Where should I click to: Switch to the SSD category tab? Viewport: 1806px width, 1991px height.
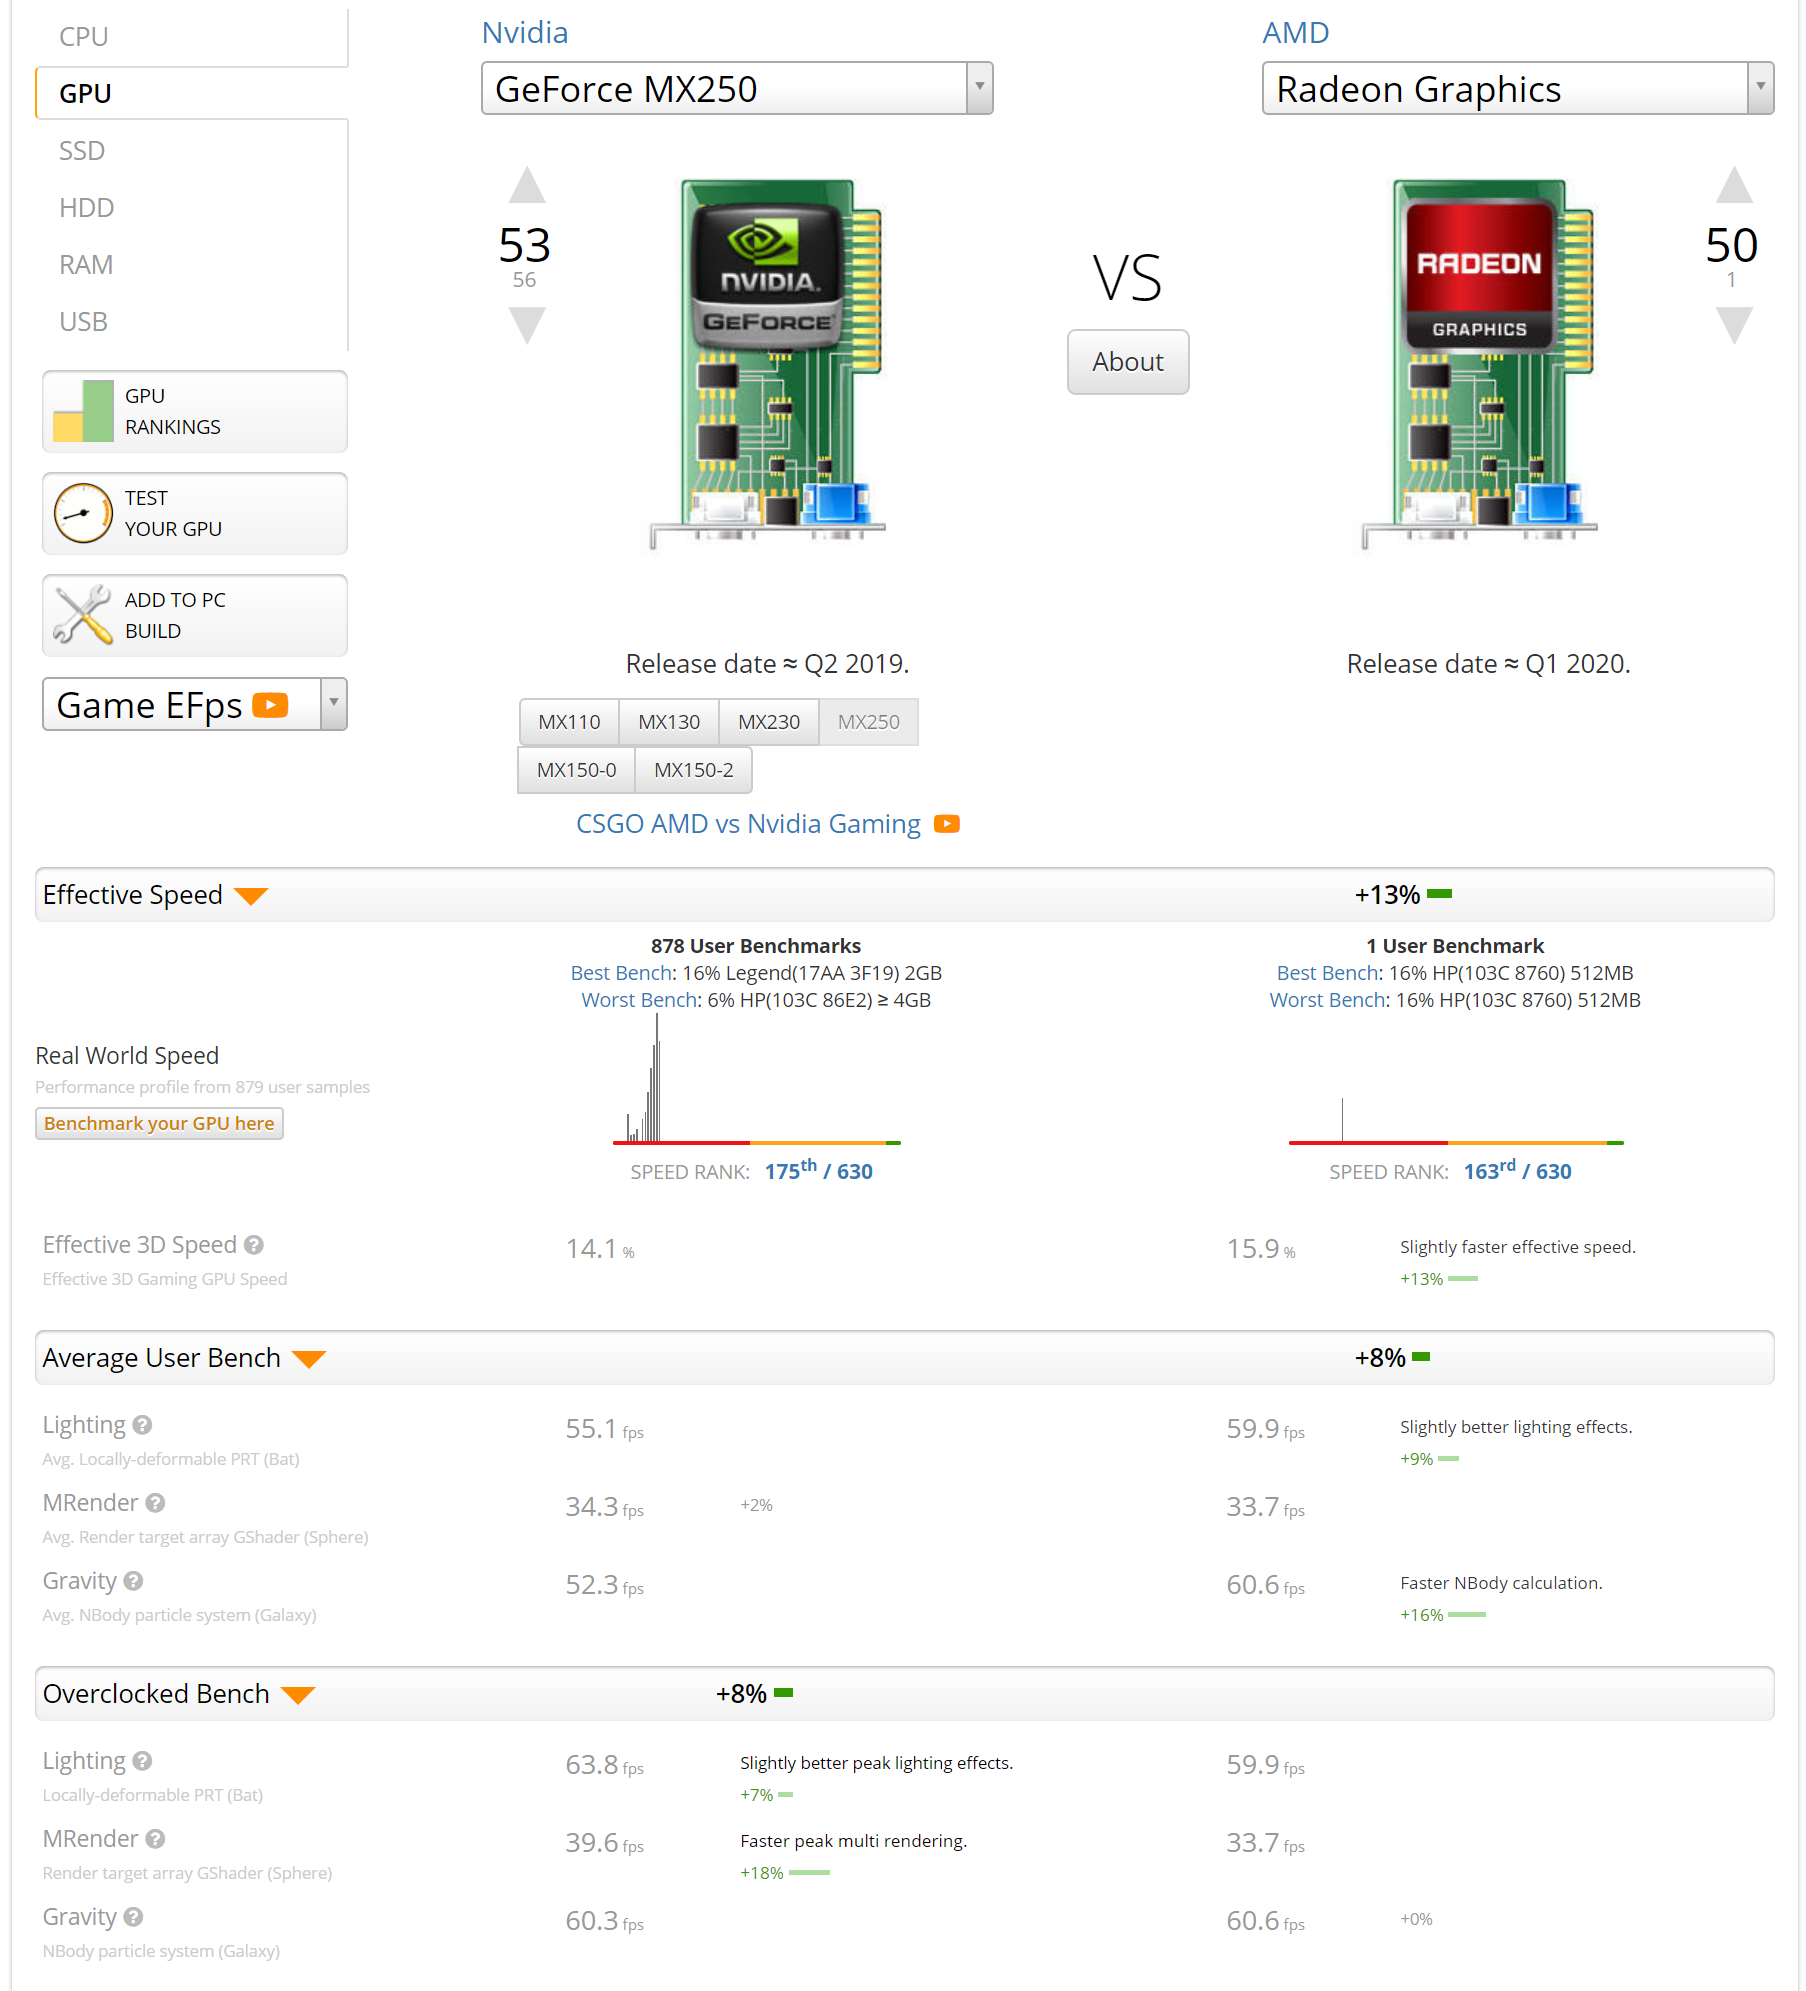pyautogui.click(x=192, y=151)
